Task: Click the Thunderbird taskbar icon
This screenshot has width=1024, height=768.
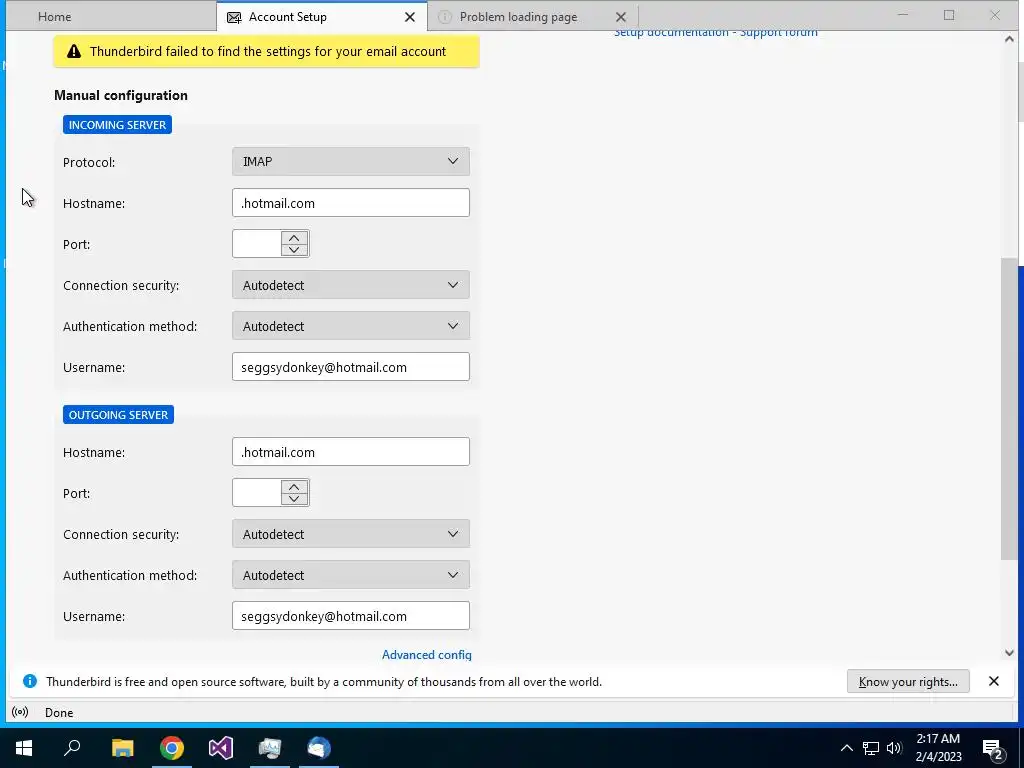Action: [x=319, y=748]
